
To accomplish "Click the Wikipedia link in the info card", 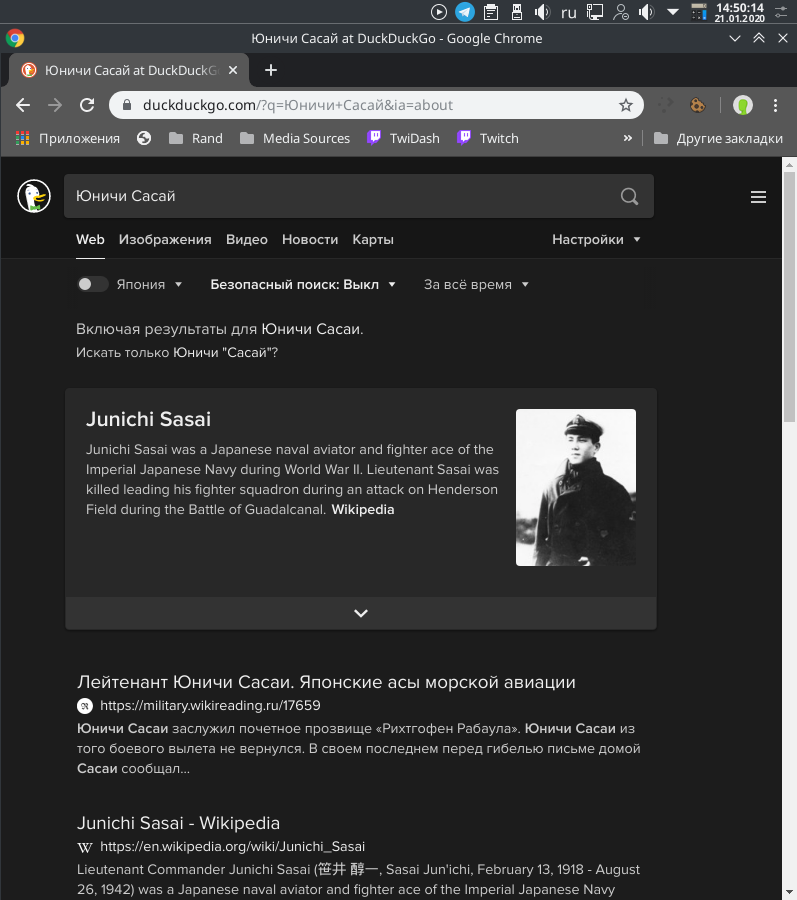I will pos(363,509).
